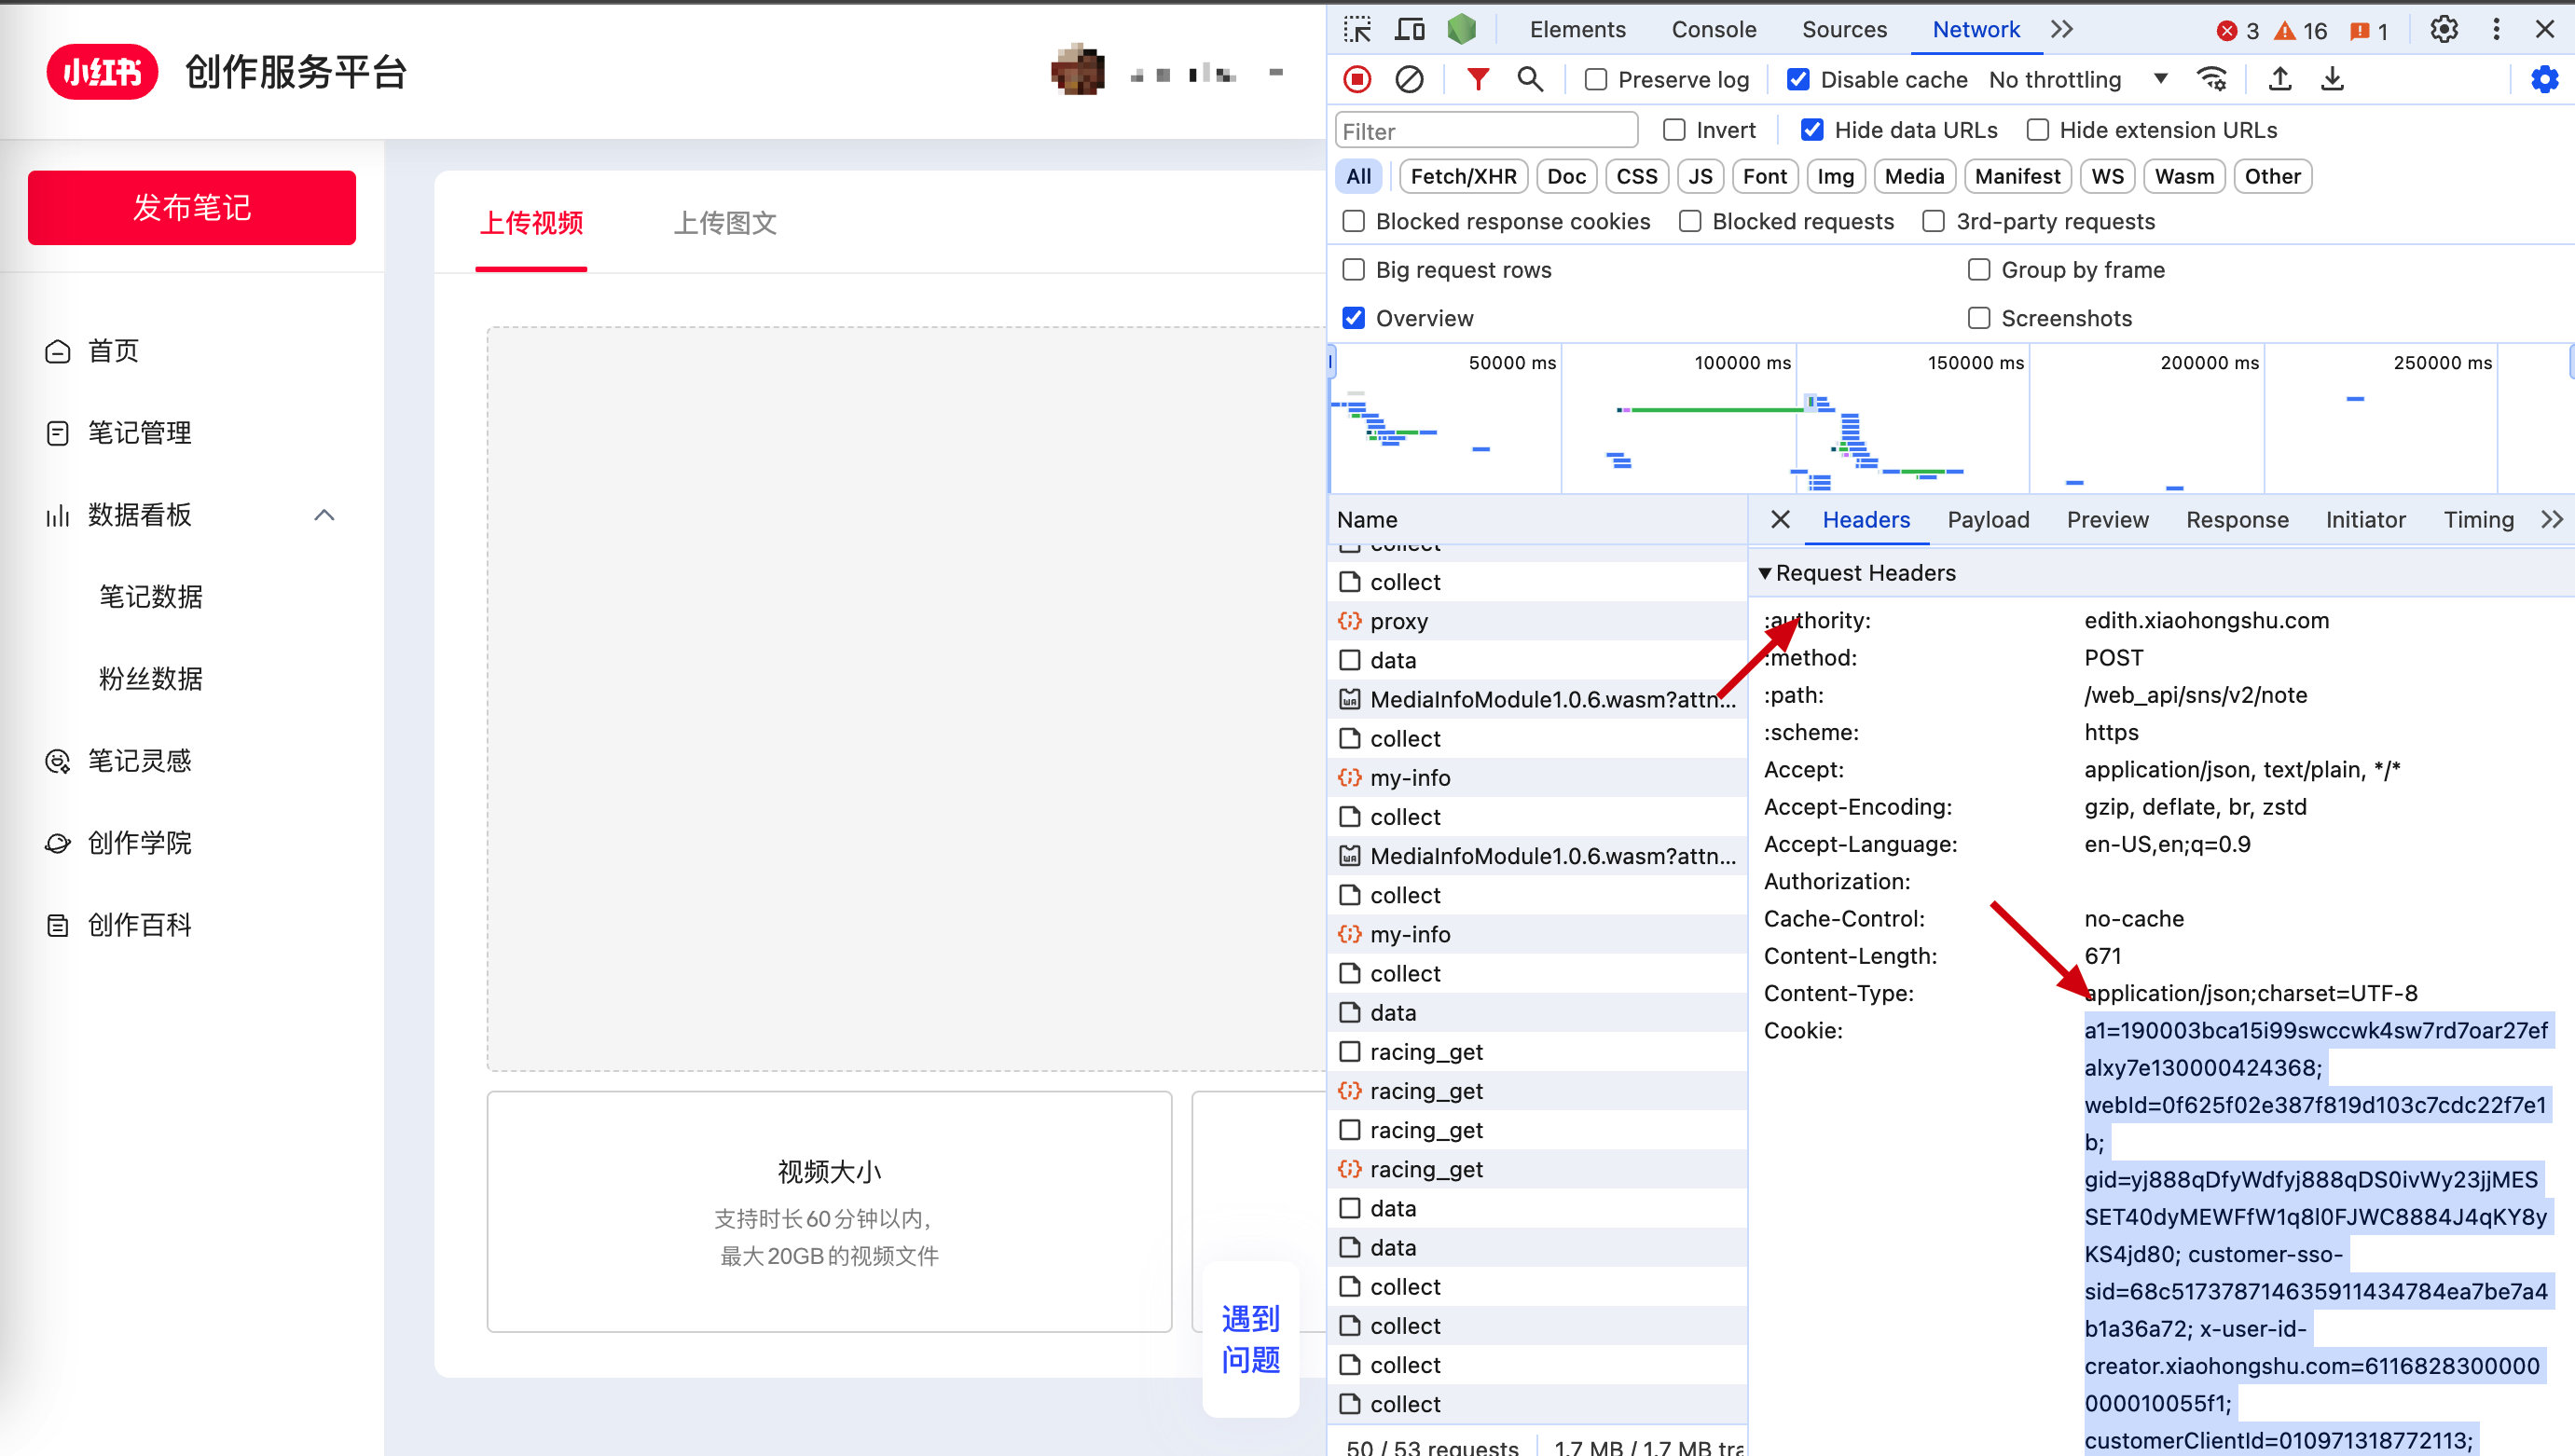Image resolution: width=2575 pixels, height=1456 pixels.
Task: Click the 遇到问题 help link
Action: tap(1250, 1339)
